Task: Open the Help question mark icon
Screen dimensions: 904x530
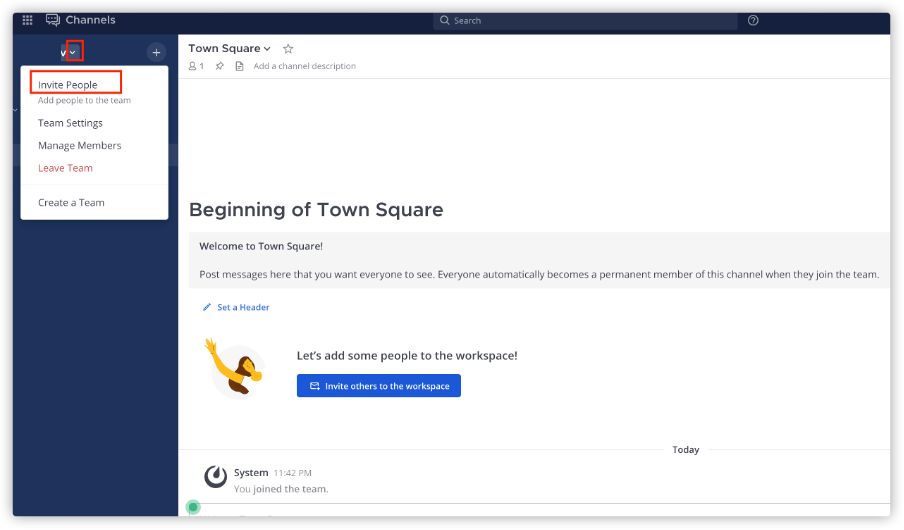Action: point(753,20)
